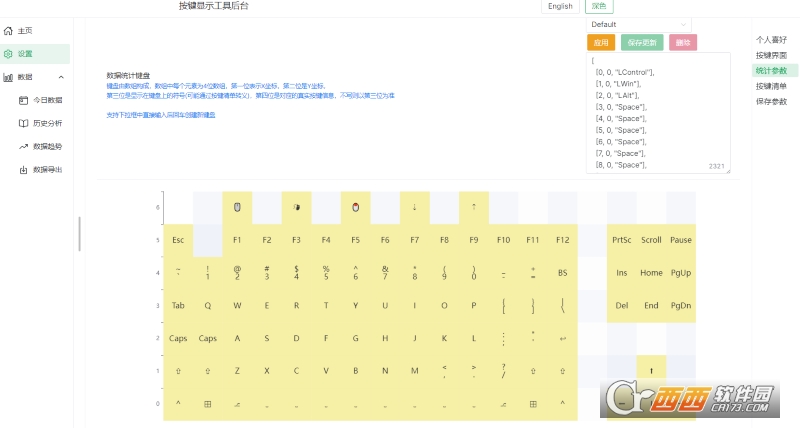
Task: Click the textarea resize handle corner
Action: [x=728, y=171]
